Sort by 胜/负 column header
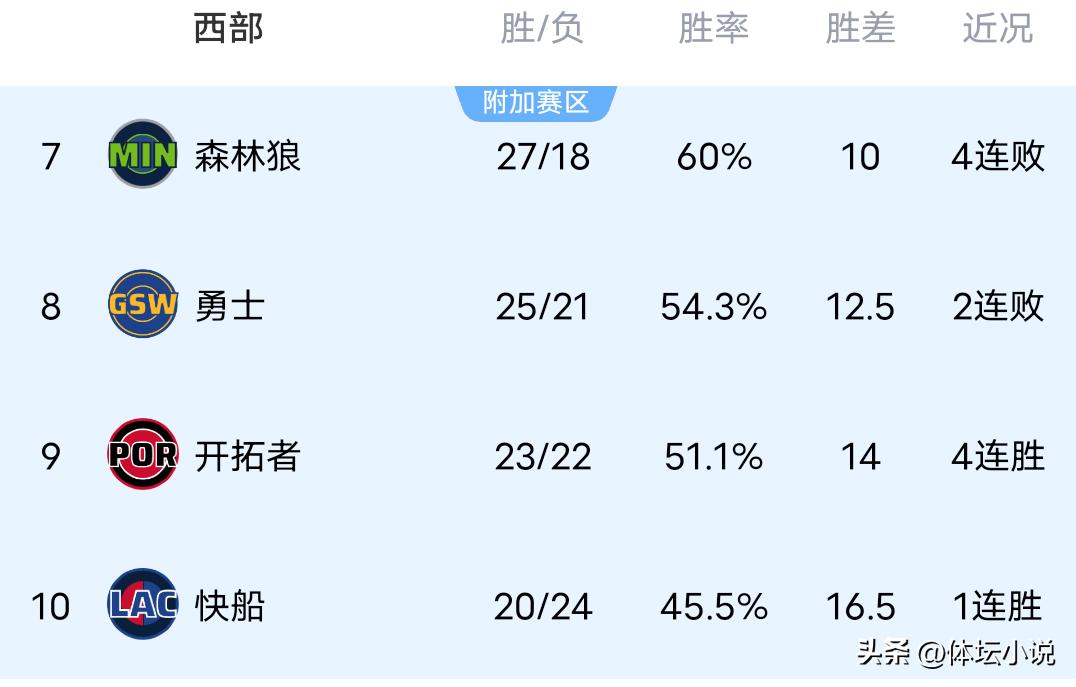Viewport: 1076px width, 687px height. (541, 29)
